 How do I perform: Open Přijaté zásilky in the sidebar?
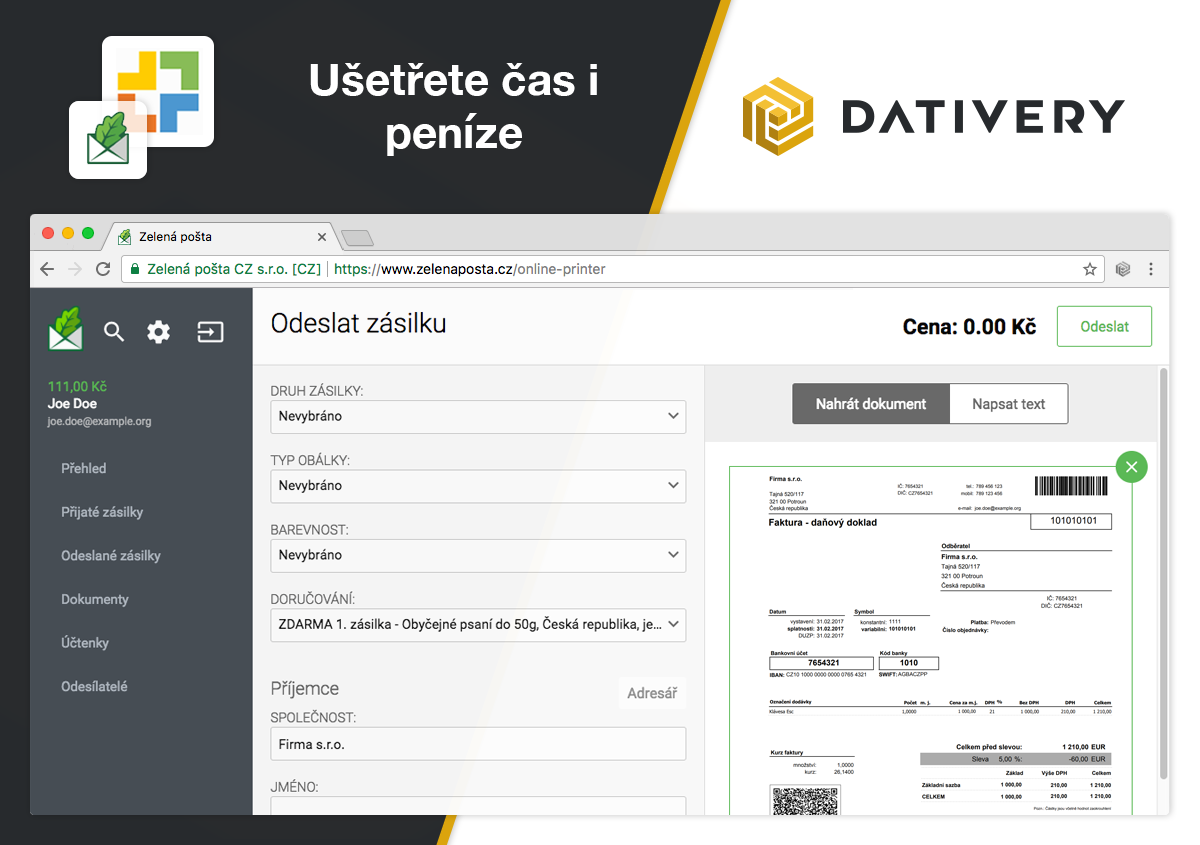coord(102,512)
